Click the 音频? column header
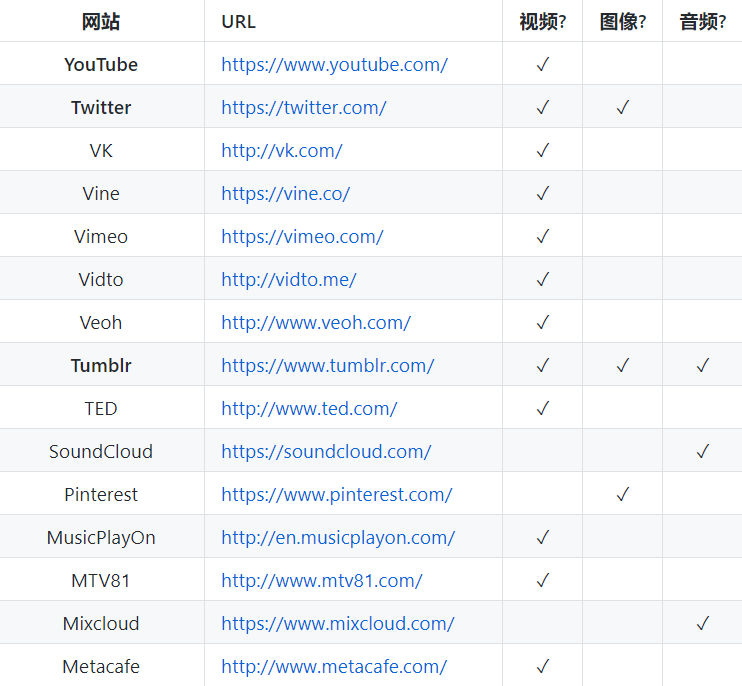This screenshot has height=686, width=742. point(703,22)
